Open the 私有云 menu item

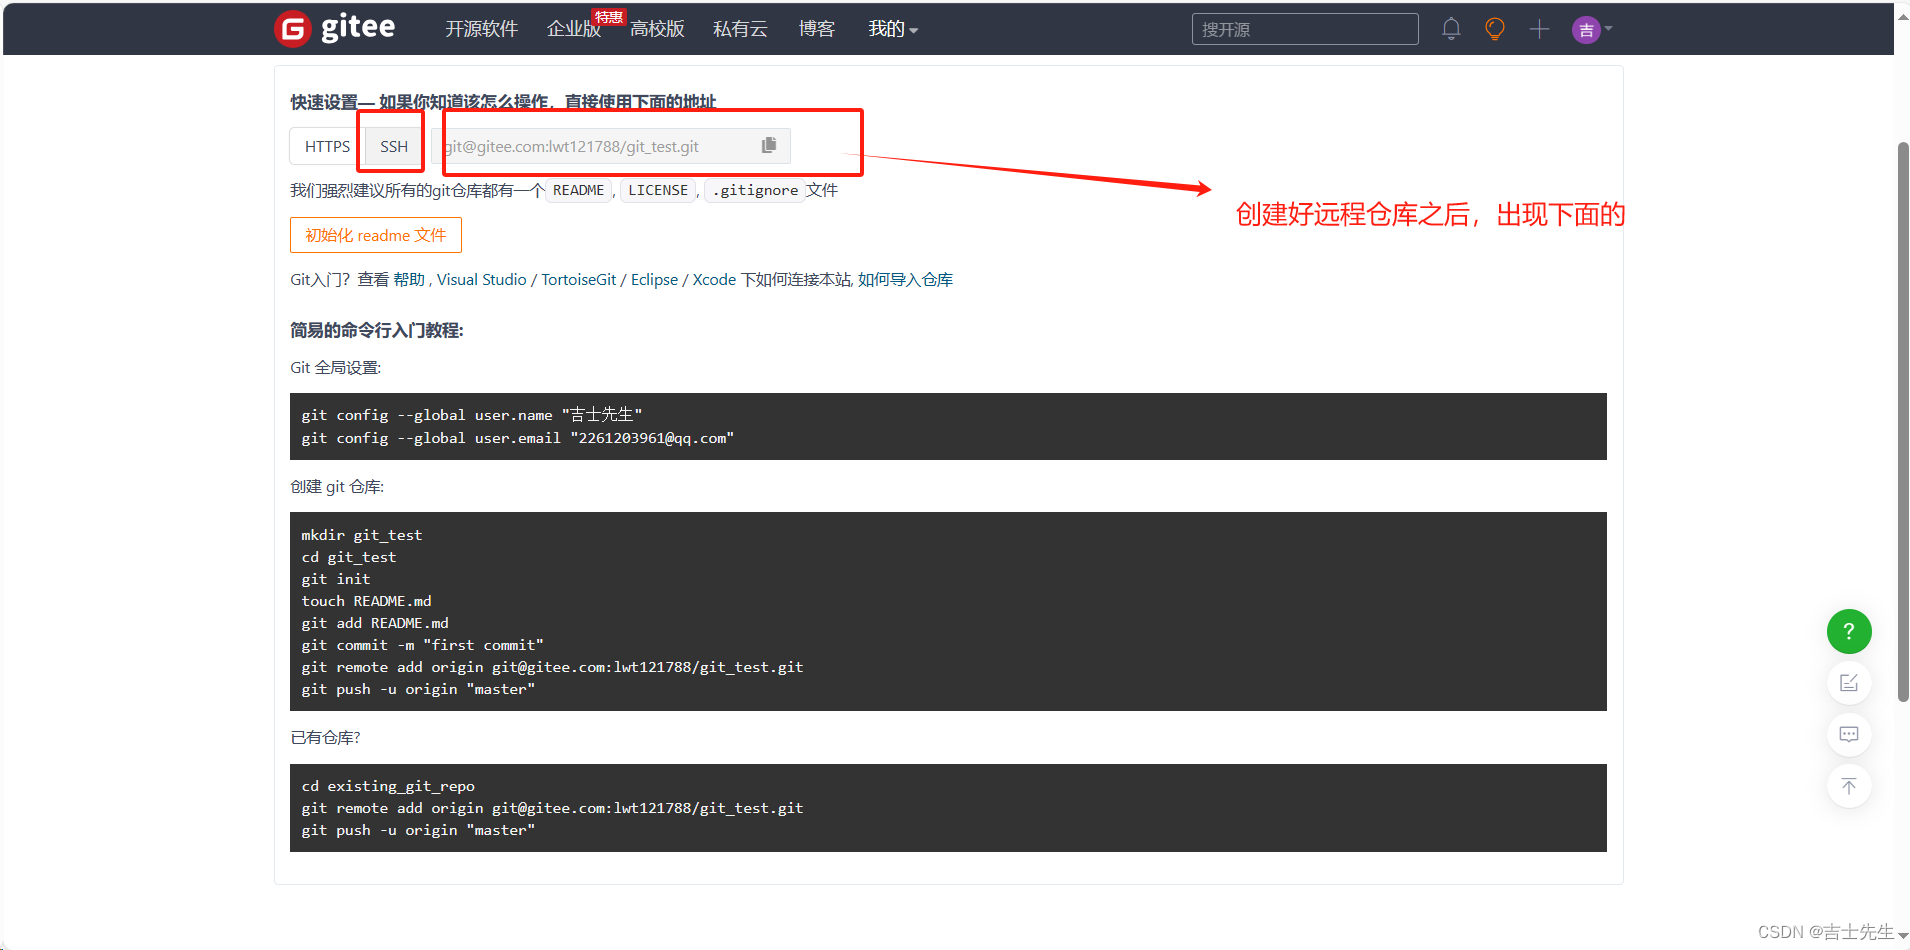pyautogui.click(x=740, y=29)
